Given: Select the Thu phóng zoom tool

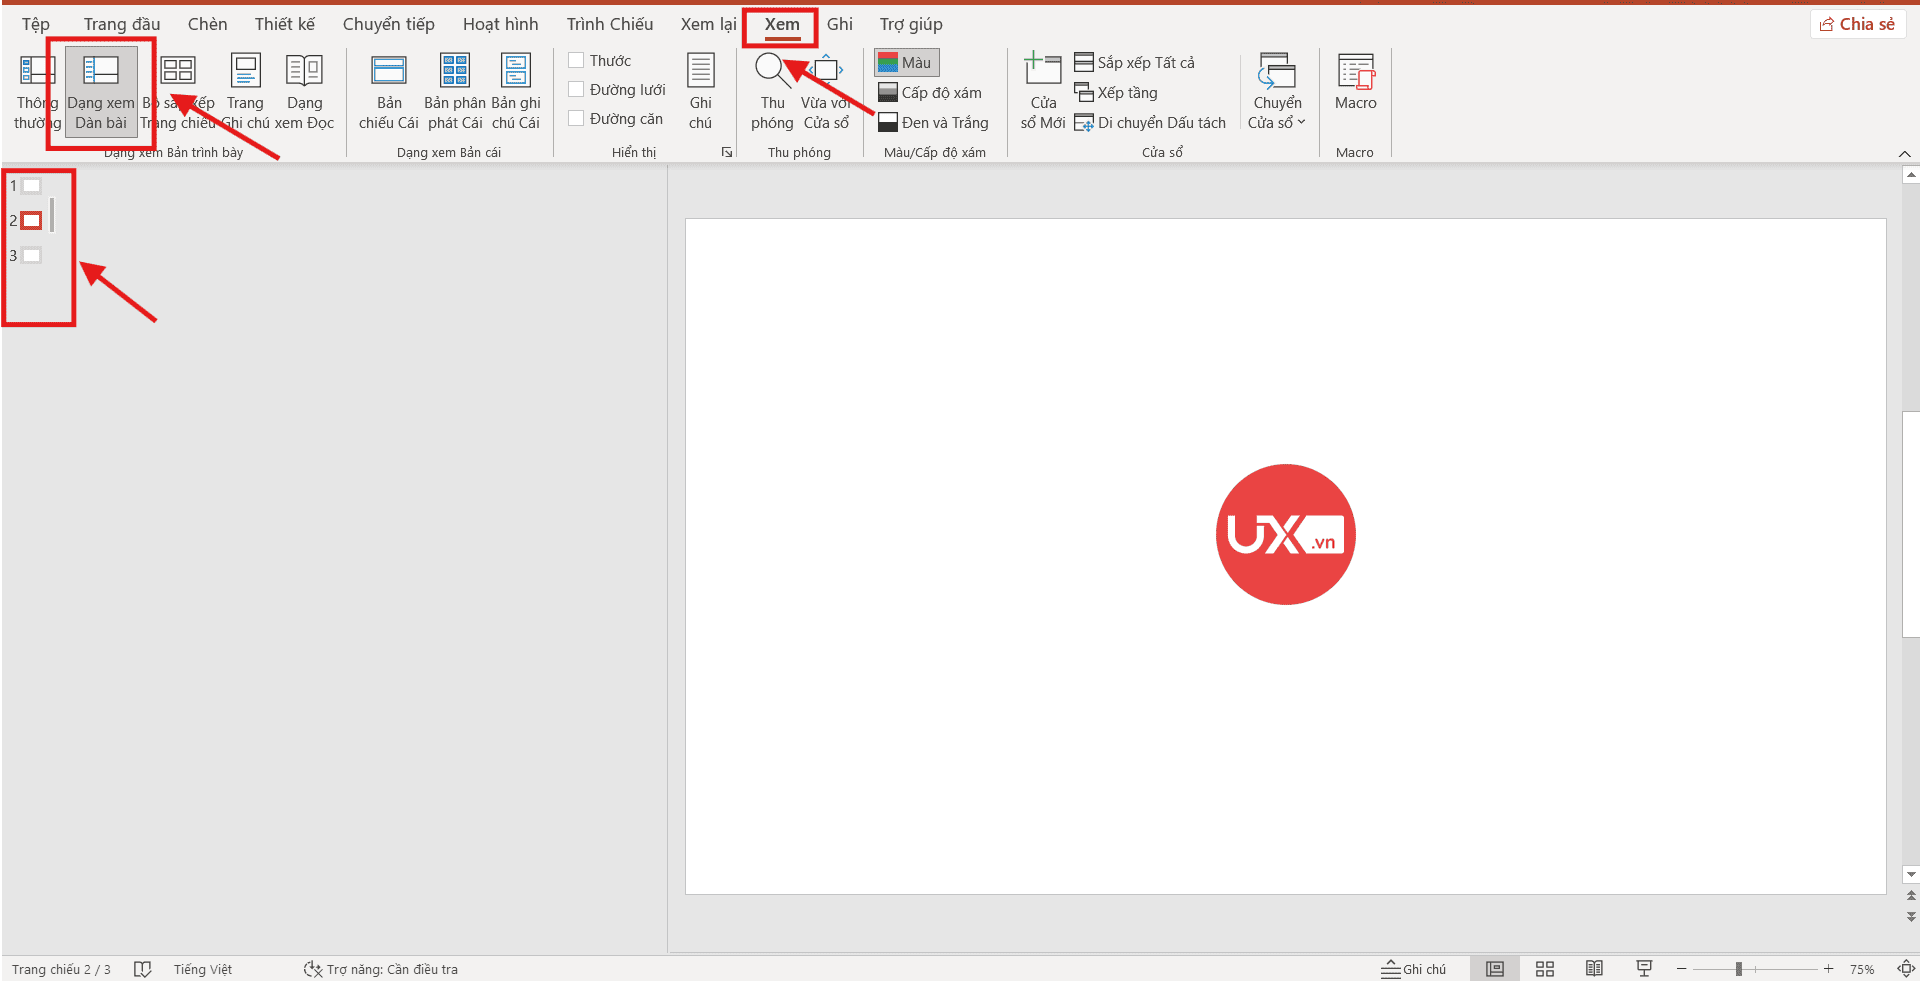Looking at the screenshot, I should (x=771, y=90).
